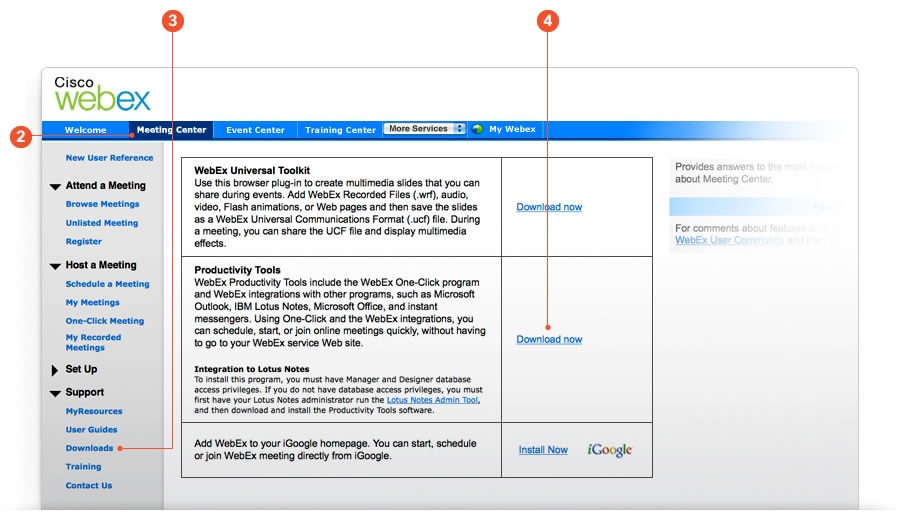
Task: Expand the Set Up section
Action: pos(55,370)
